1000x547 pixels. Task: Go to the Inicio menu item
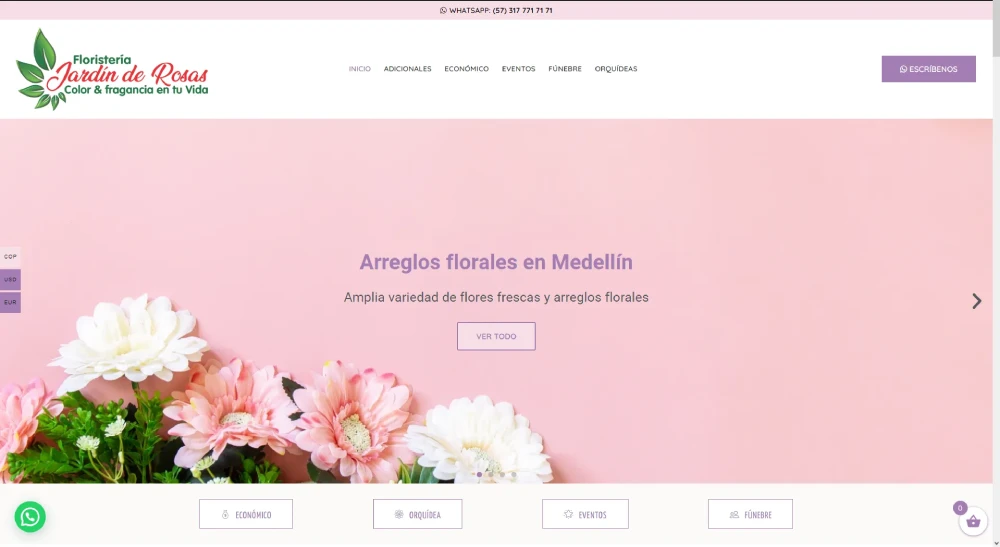(x=360, y=69)
